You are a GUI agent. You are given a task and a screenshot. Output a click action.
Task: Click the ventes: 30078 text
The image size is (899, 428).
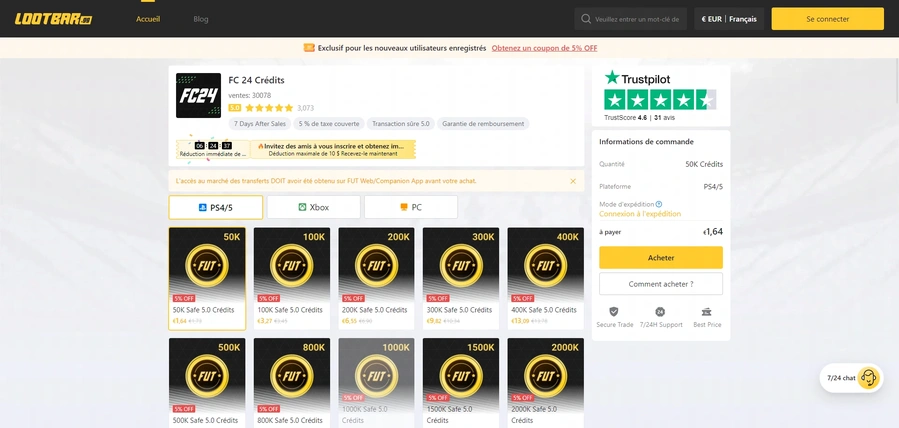(249, 95)
